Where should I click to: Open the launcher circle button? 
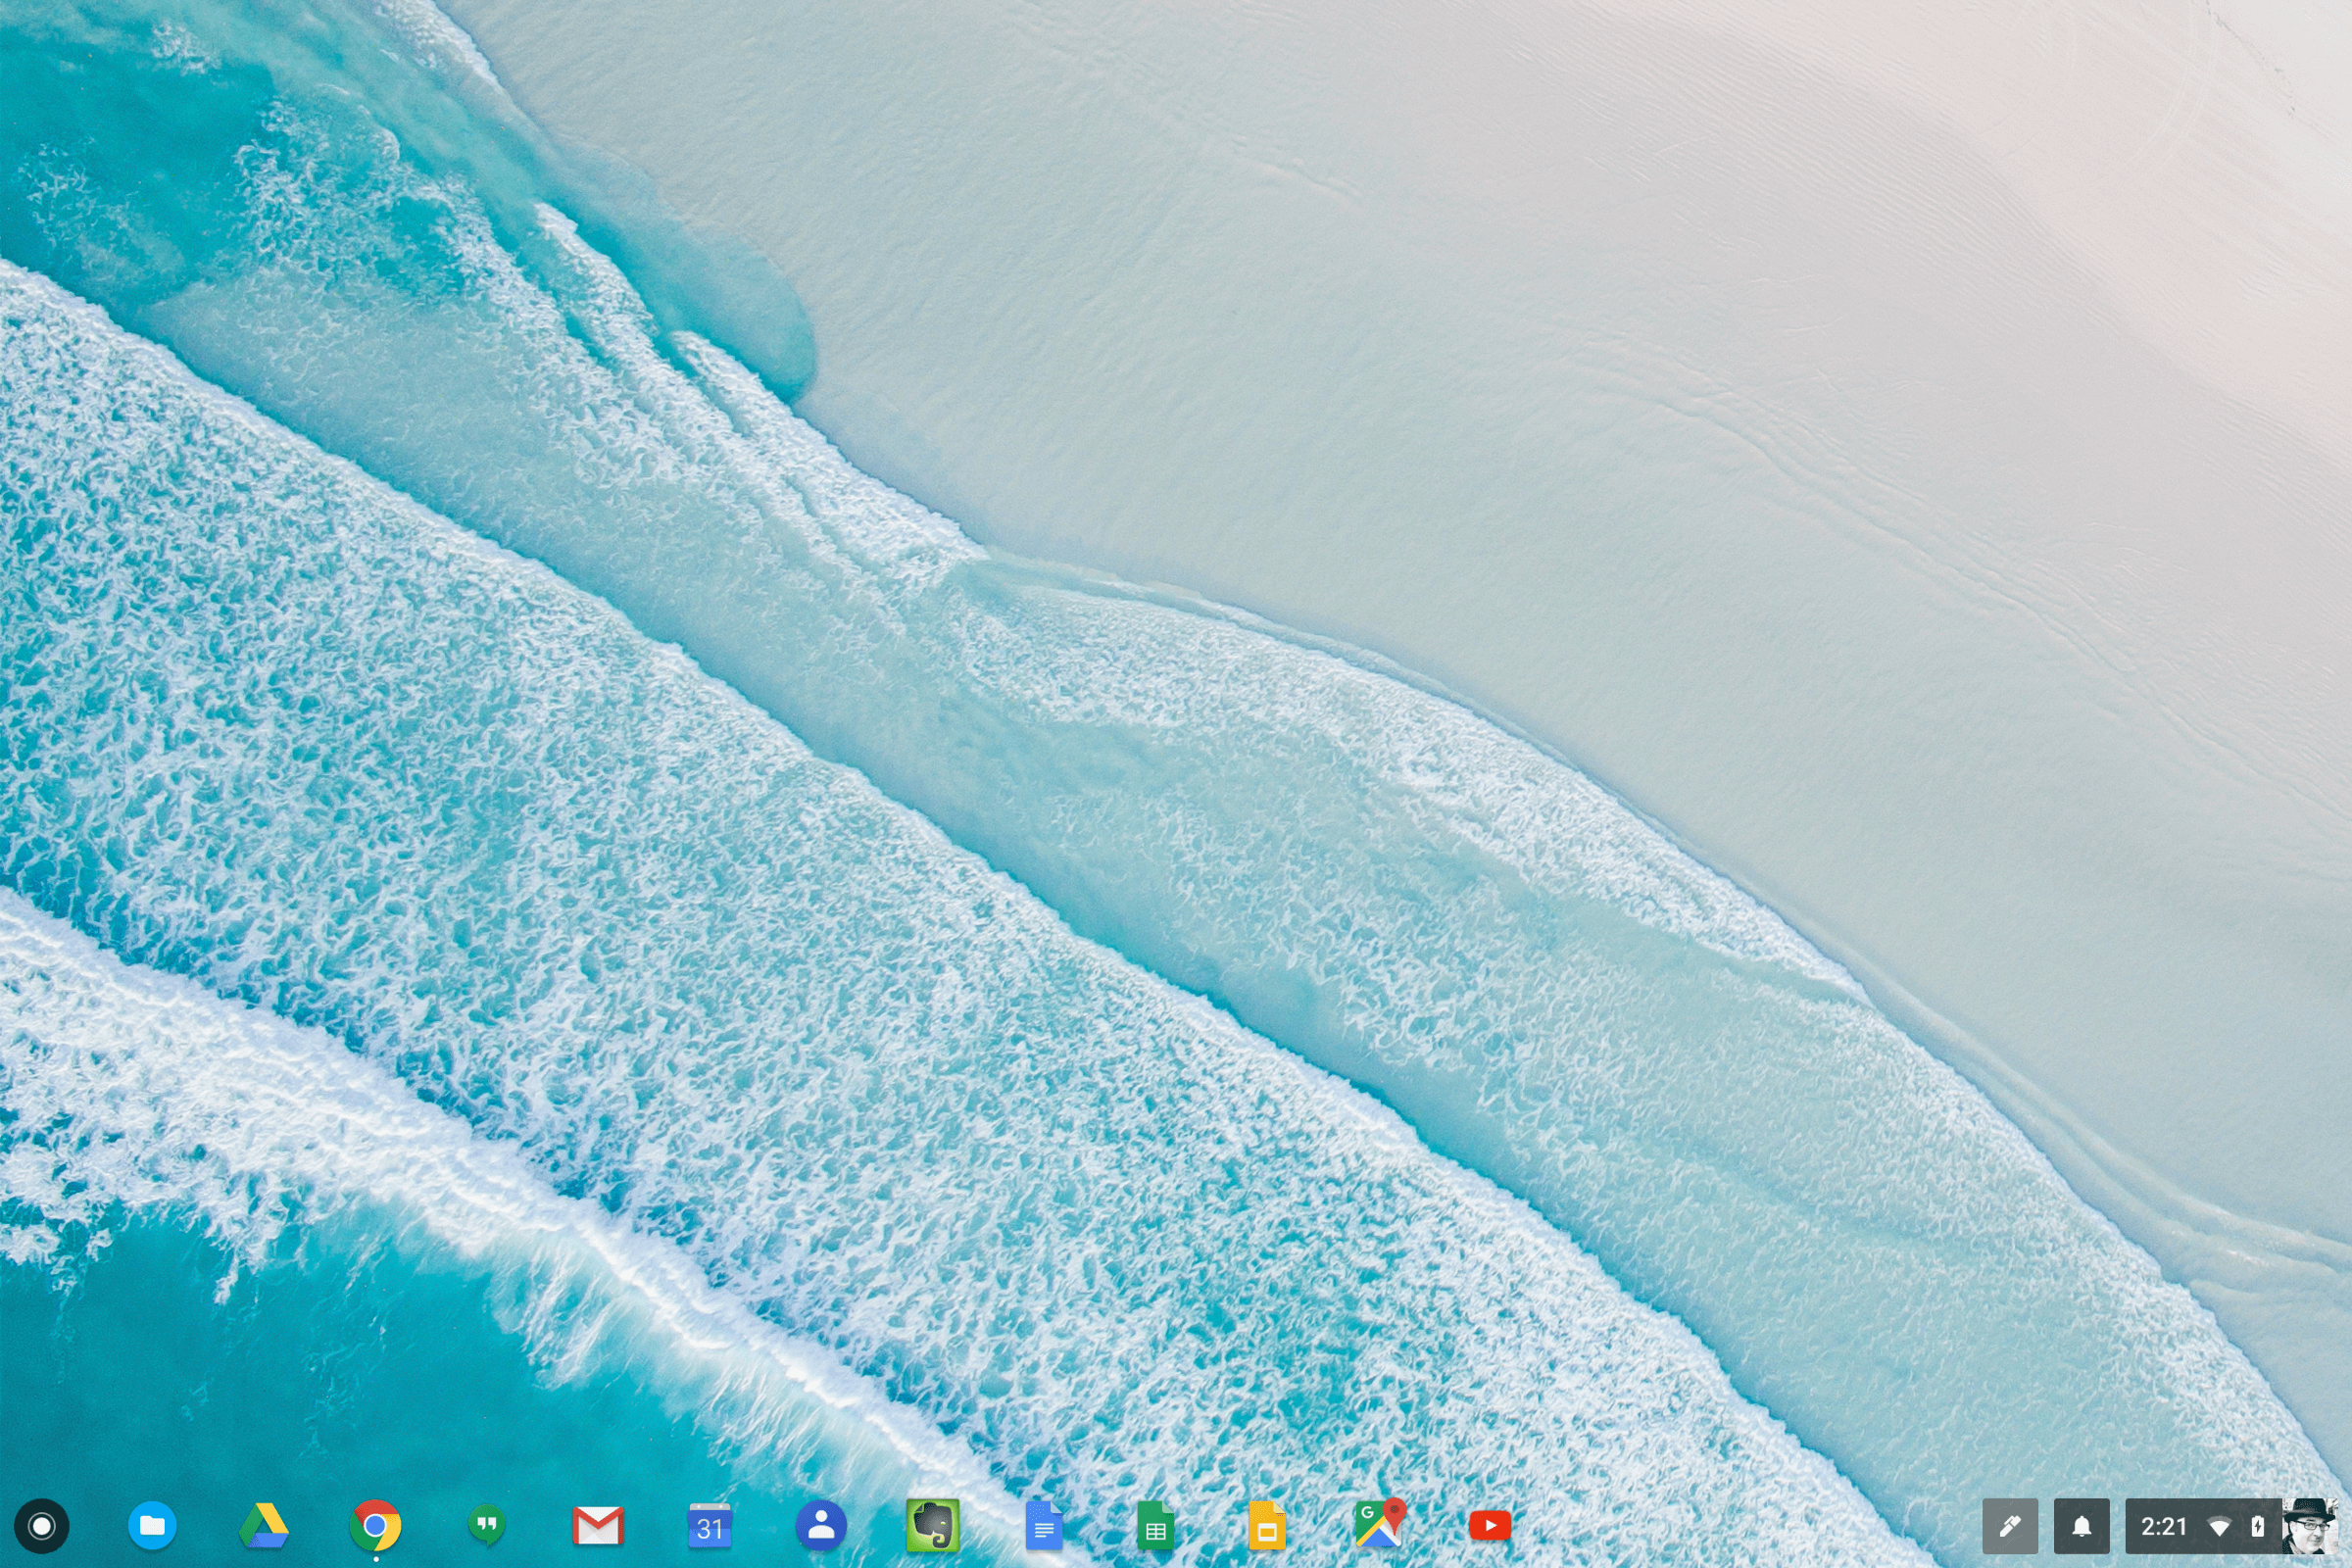point(41,1526)
